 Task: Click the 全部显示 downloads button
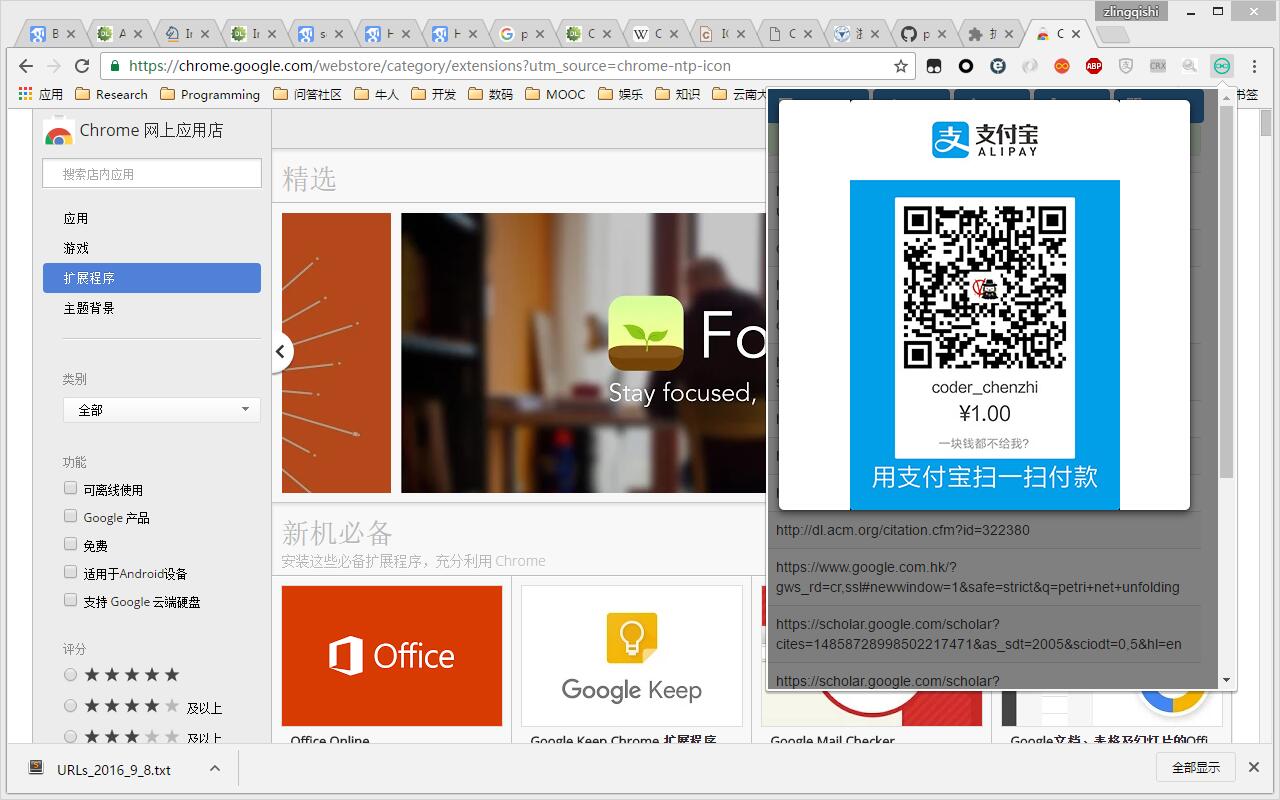point(1196,768)
